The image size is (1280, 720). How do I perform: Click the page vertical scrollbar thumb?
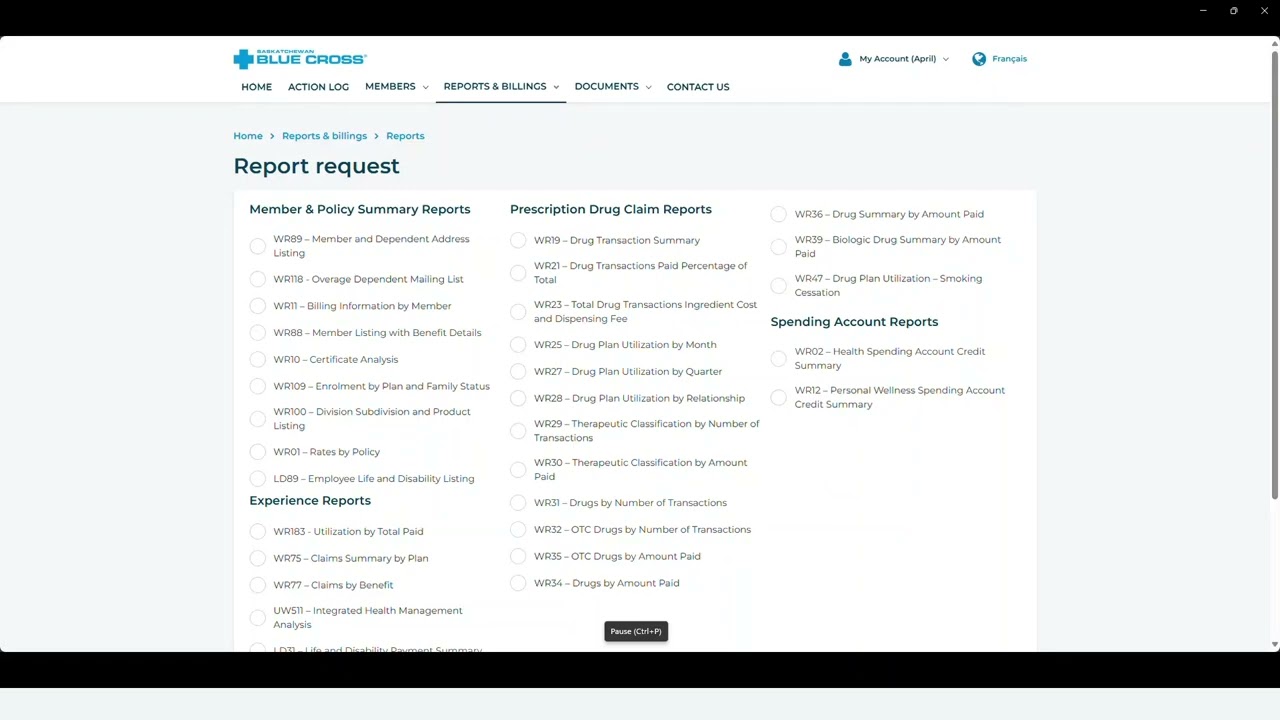(1274, 274)
